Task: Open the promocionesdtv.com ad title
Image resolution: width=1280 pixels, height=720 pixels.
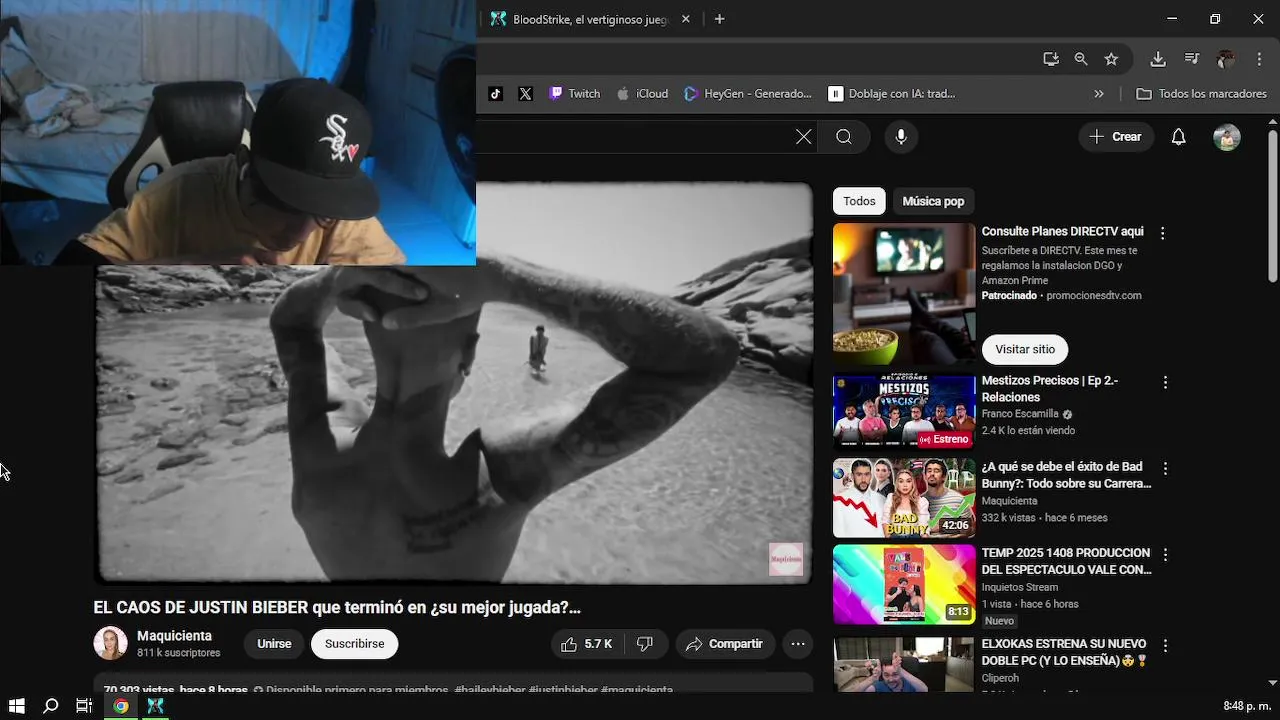Action: click(x=1063, y=231)
